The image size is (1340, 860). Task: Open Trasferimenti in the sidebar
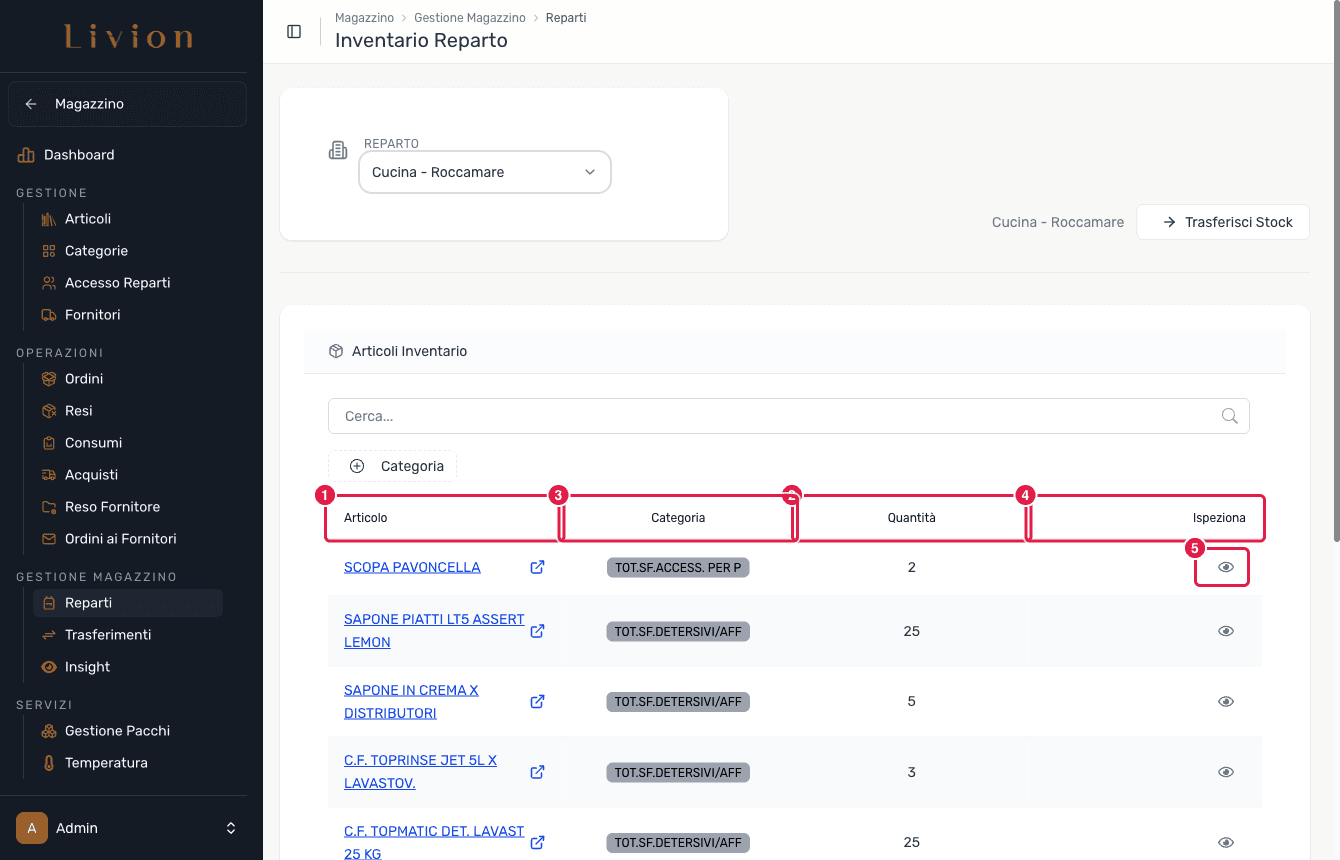pyautogui.click(x=108, y=635)
